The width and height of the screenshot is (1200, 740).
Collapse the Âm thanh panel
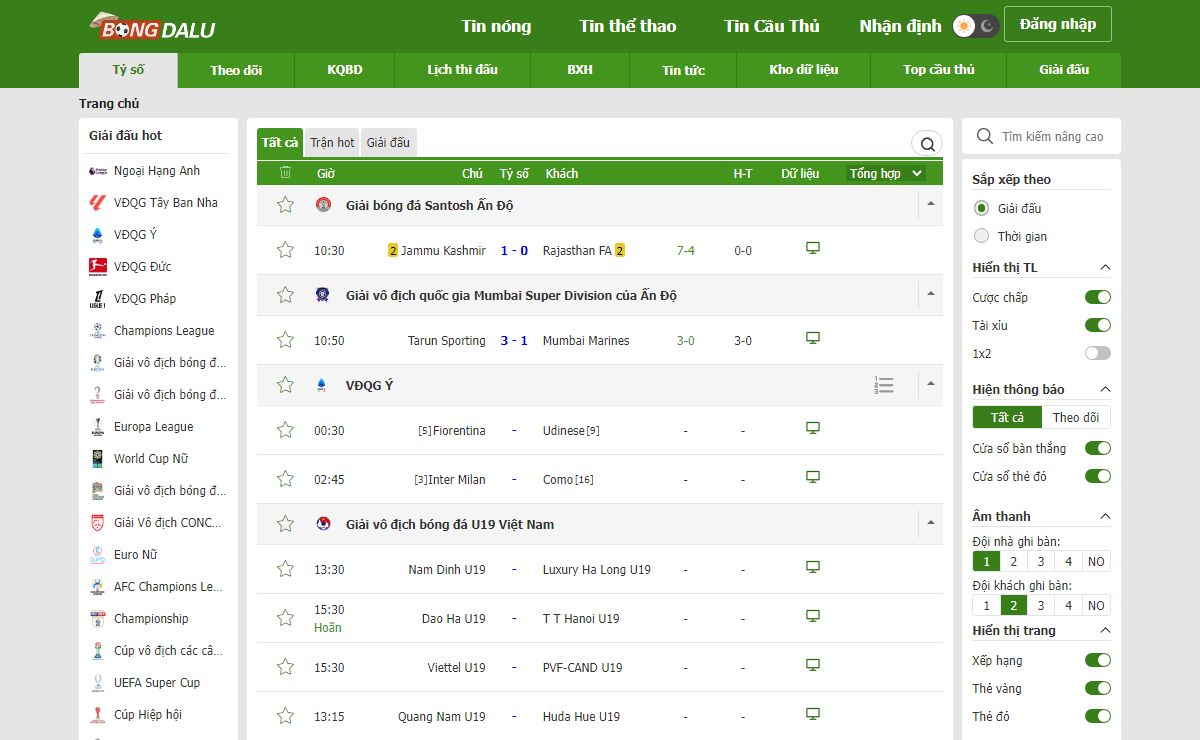(x=1105, y=516)
